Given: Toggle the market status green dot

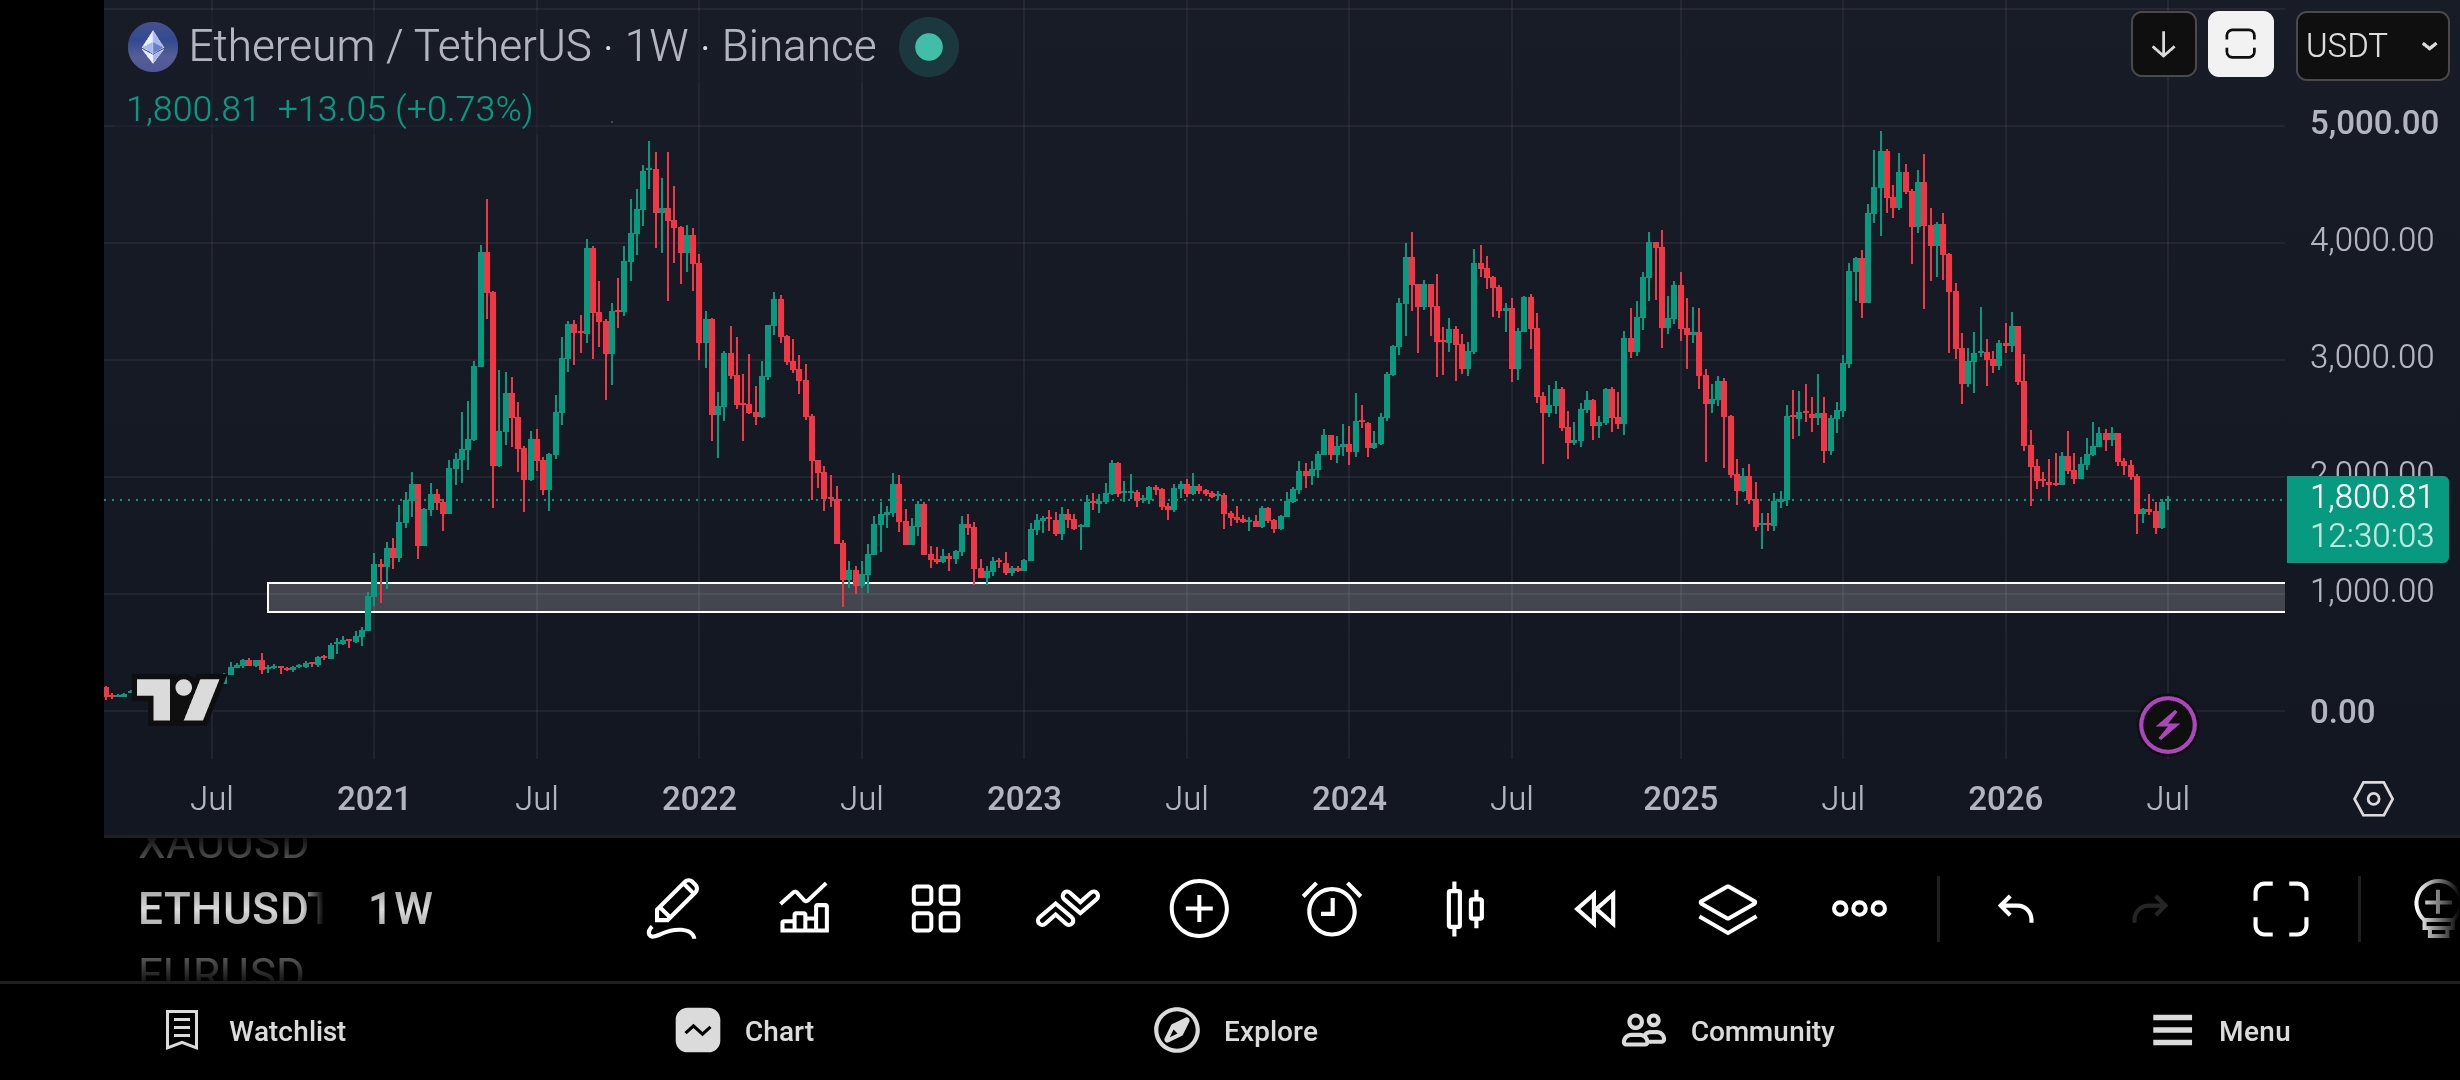Looking at the screenshot, I should coord(929,47).
